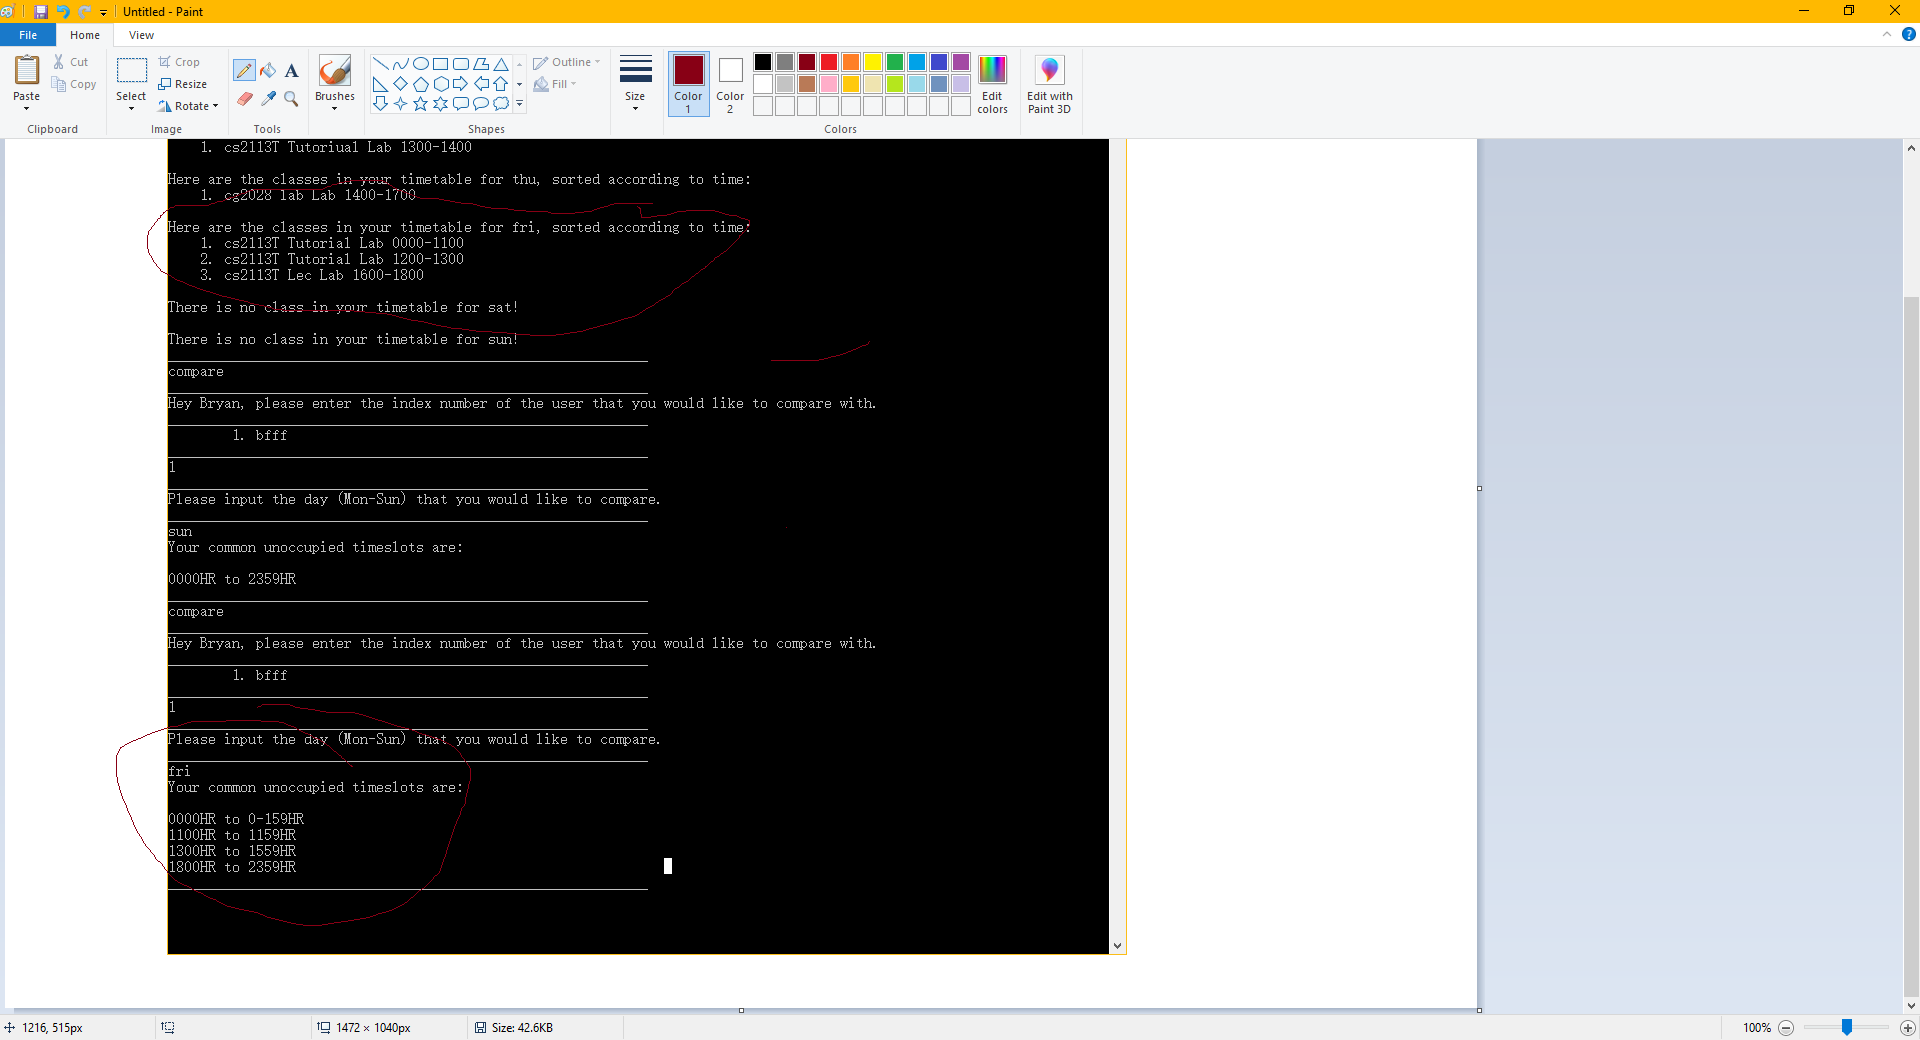The height and width of the screenshot is (1040, 1920).
Task: Select the Fill with color bucket tool
Action: pyautogui.click(x=268, y=70)
